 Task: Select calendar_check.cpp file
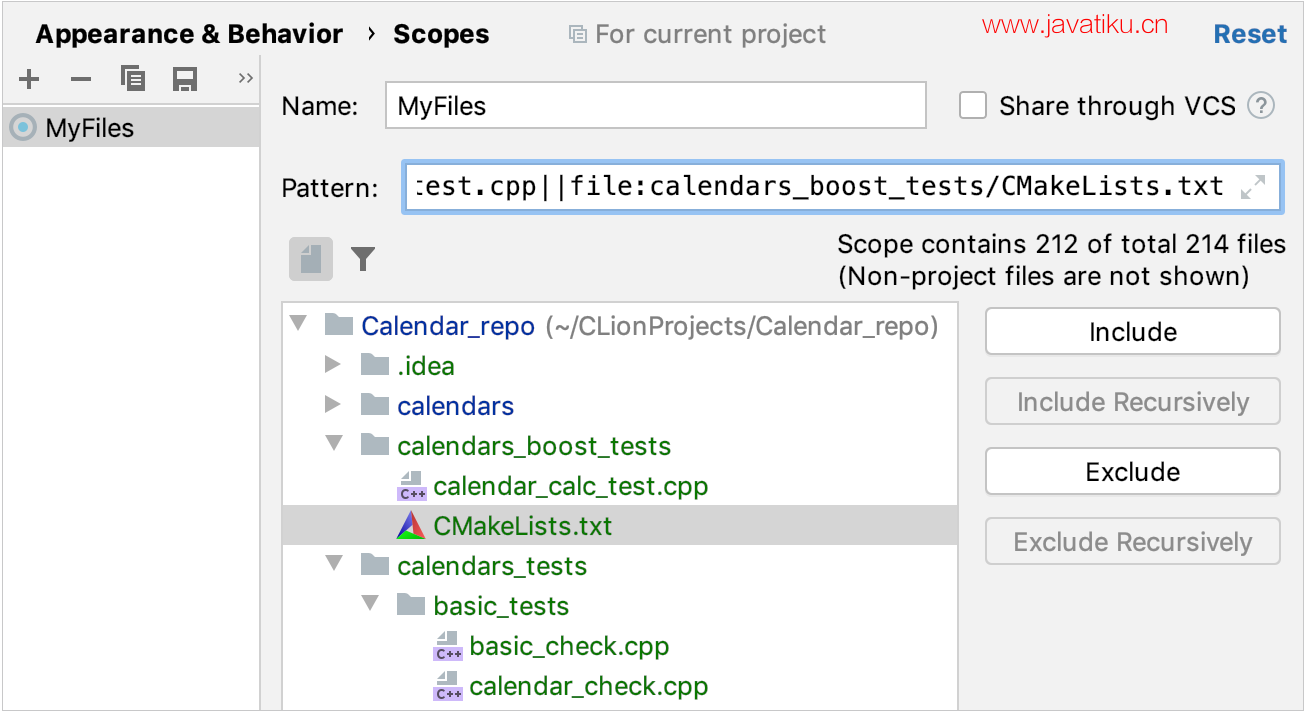pyautogui.click(x=620, y=686)
